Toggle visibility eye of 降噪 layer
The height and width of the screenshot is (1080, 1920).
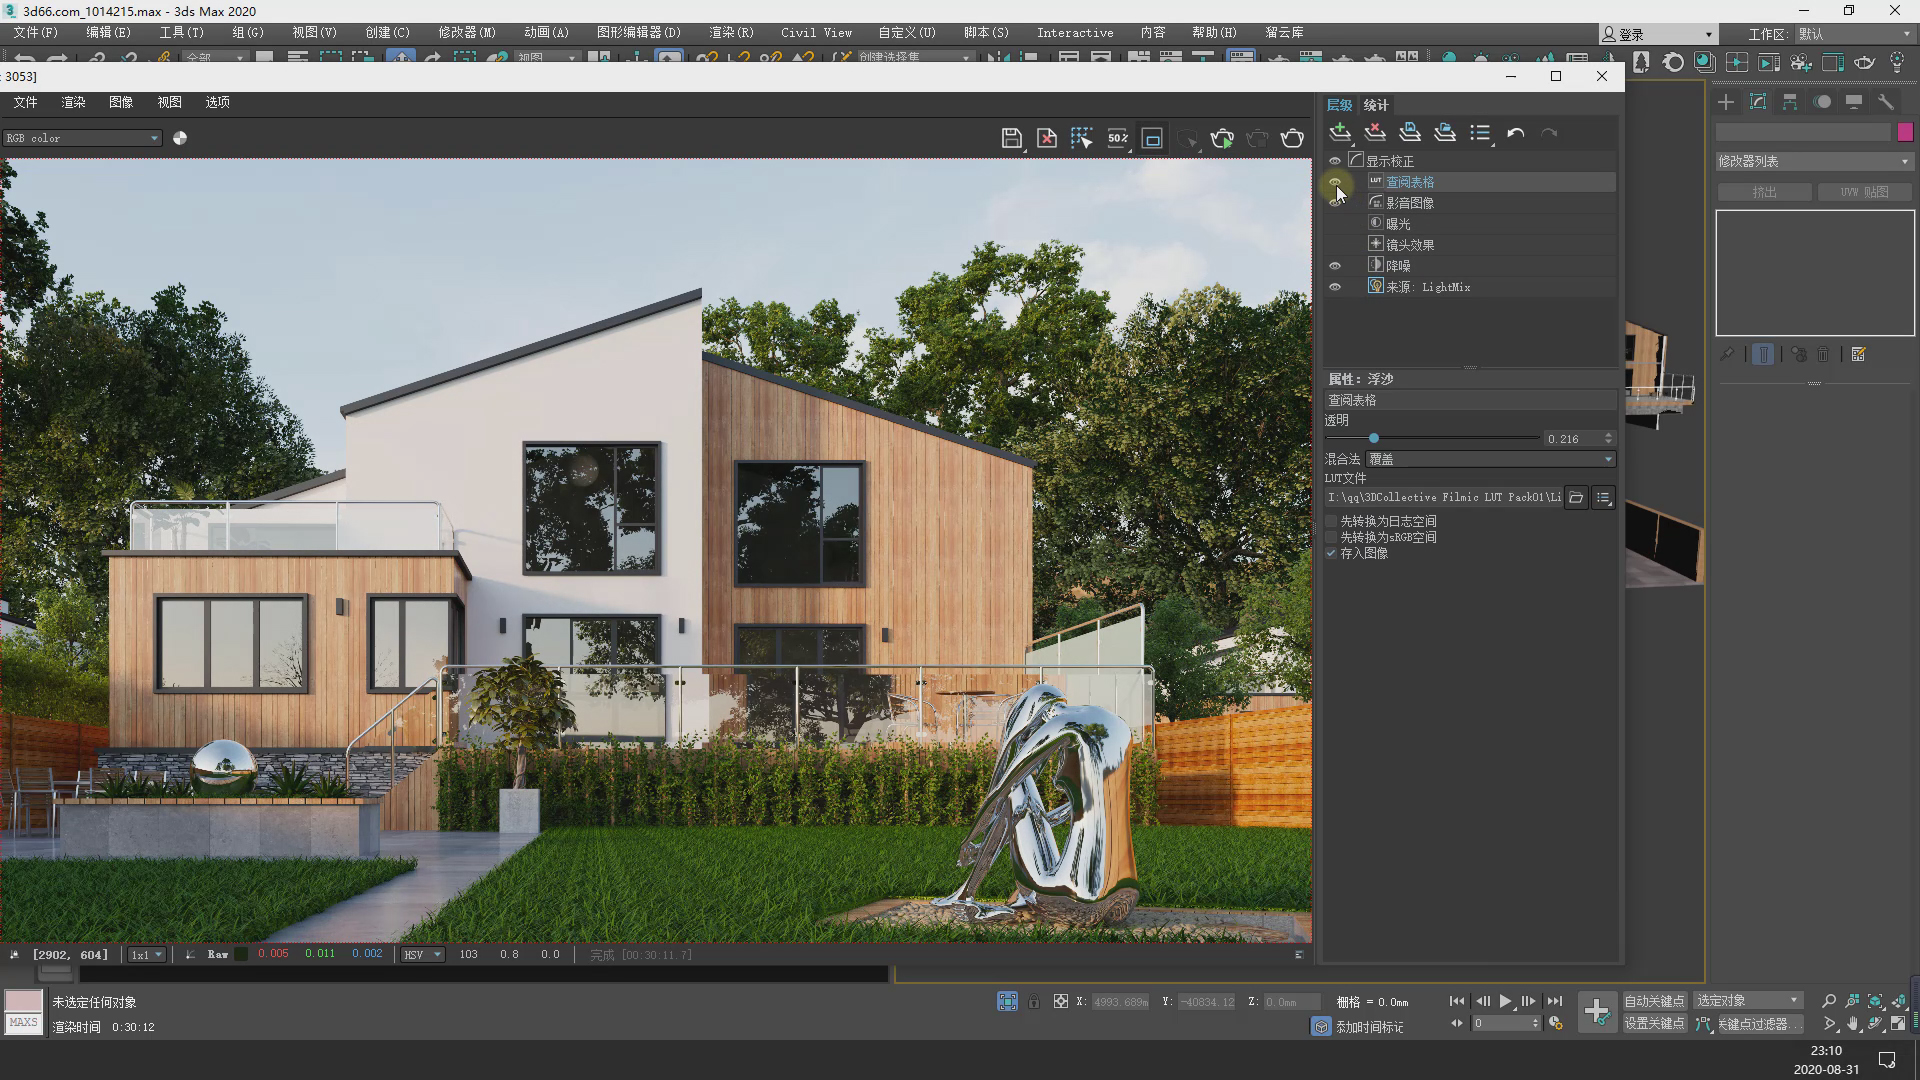[1334, 266]
